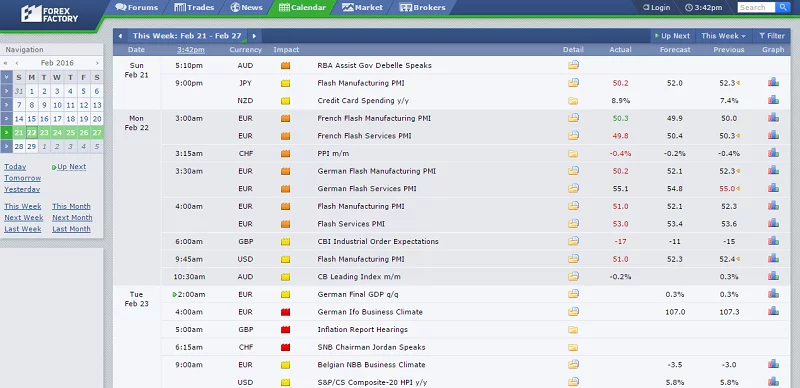Click the search magnifier button
Viewport: 800px width, 388px height.
point(782,7)
